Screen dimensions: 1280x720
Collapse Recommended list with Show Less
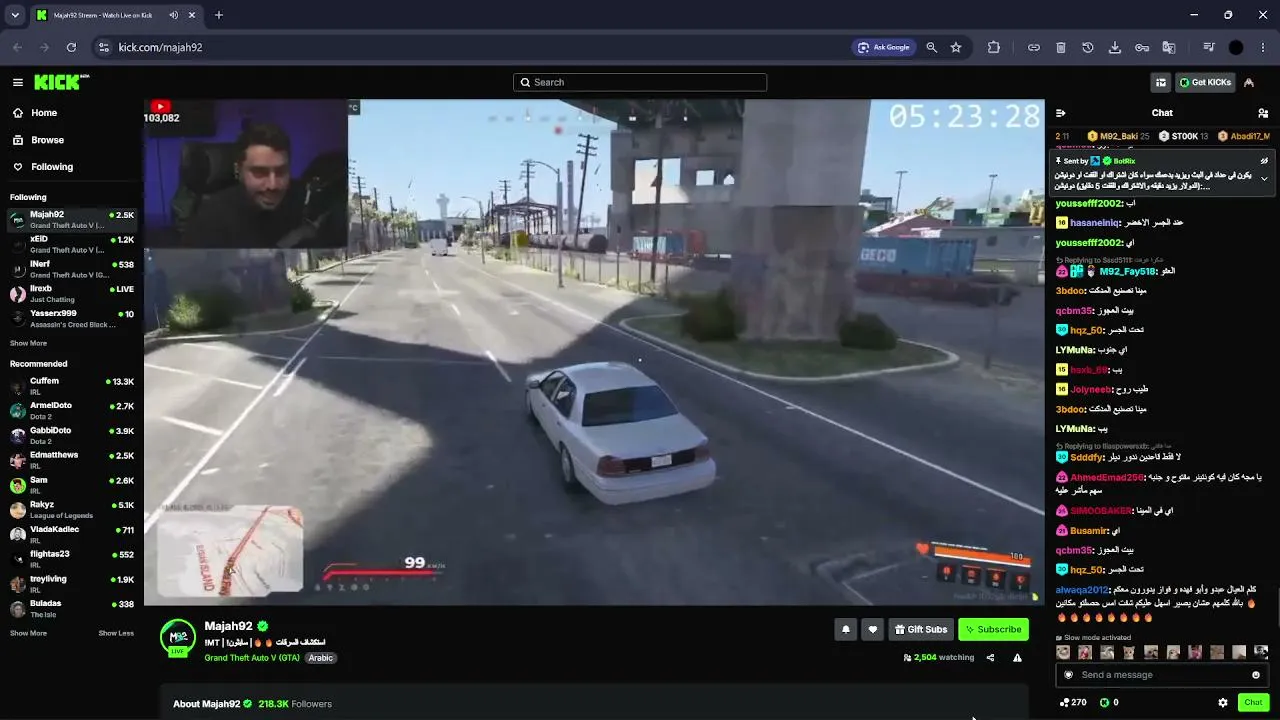[116, 633]
